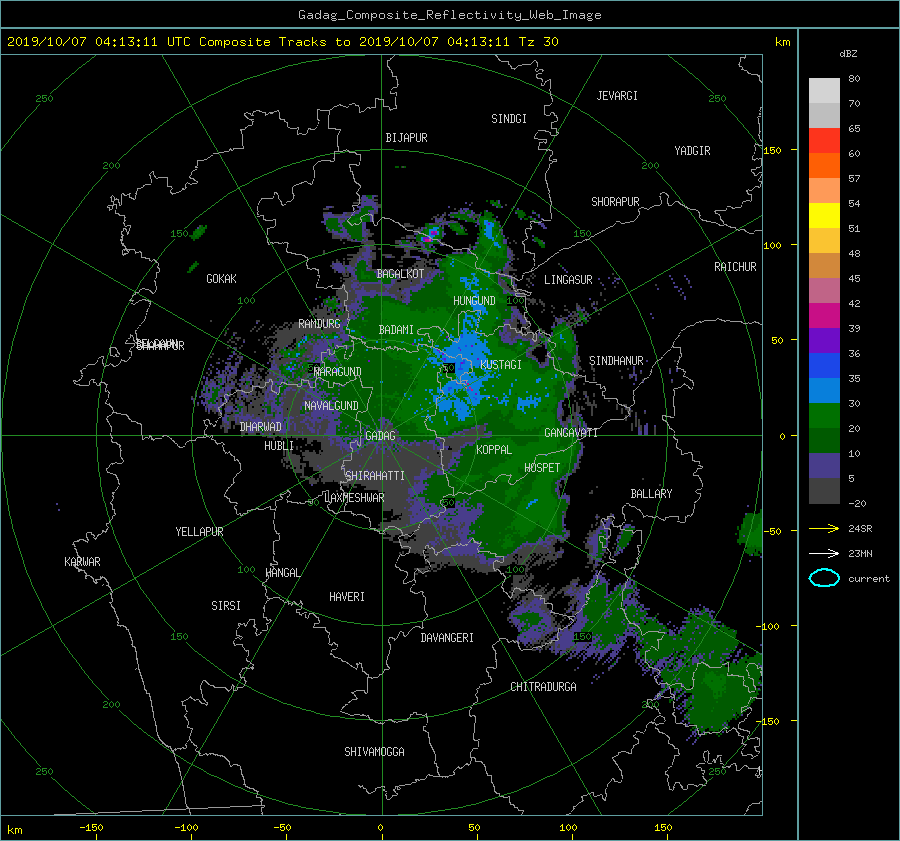Click the RAICHUR city label
Screen dimensions: 900x841
tap(735, 267)
